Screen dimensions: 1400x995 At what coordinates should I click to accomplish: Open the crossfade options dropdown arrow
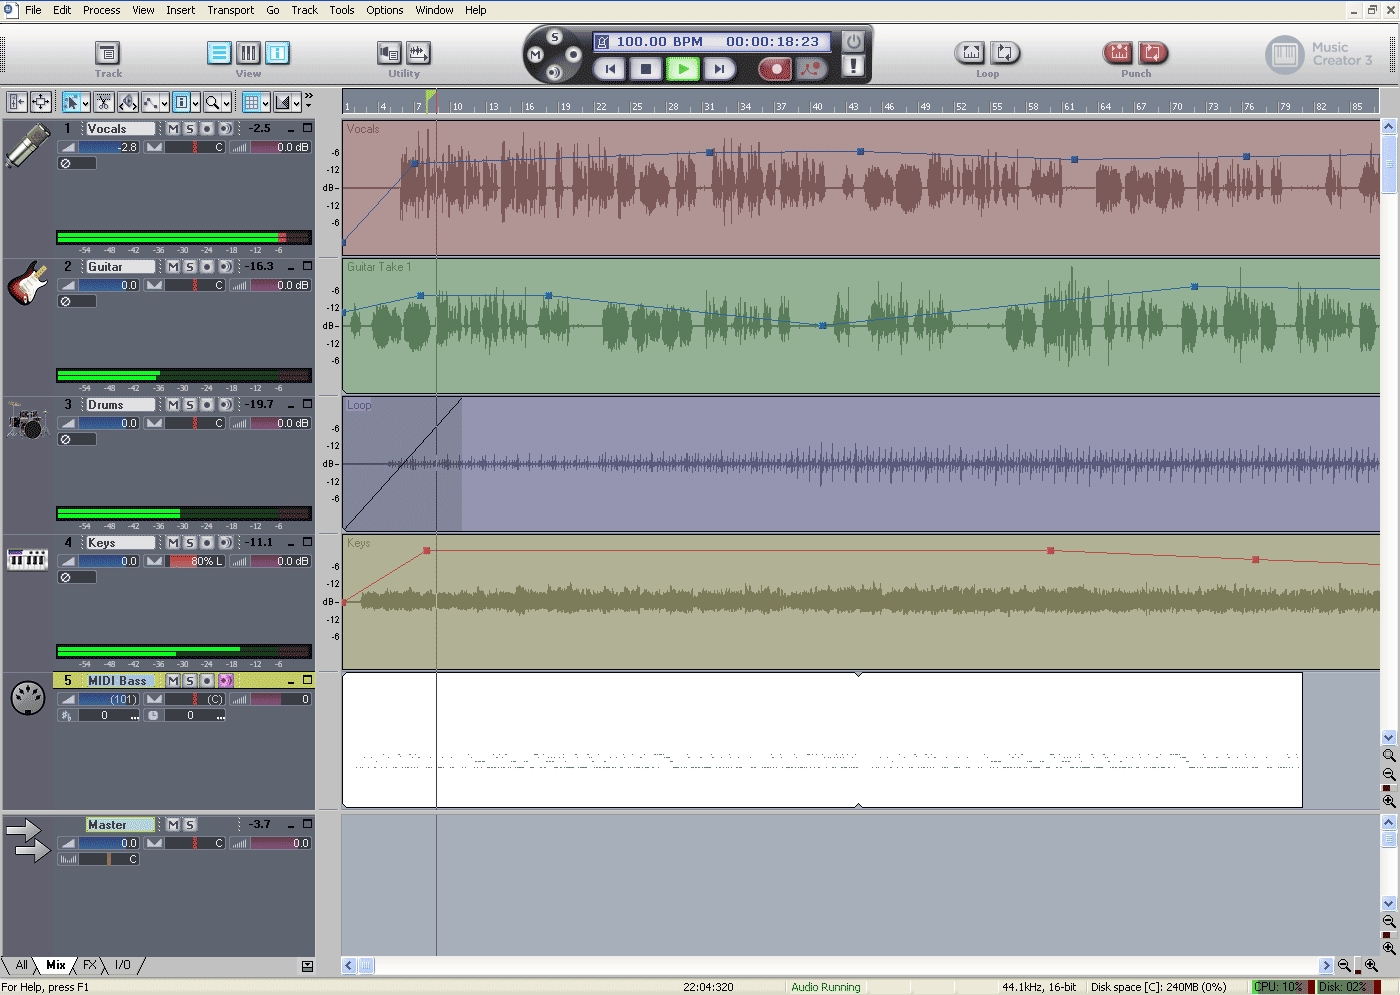pyautogui.click(x=297, y=103)
